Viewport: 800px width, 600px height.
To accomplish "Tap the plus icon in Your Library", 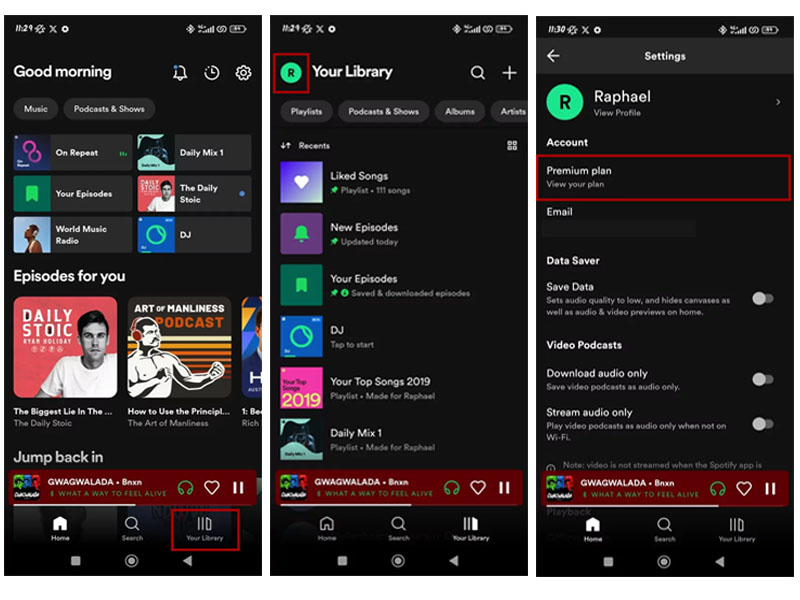I will 509,73.
